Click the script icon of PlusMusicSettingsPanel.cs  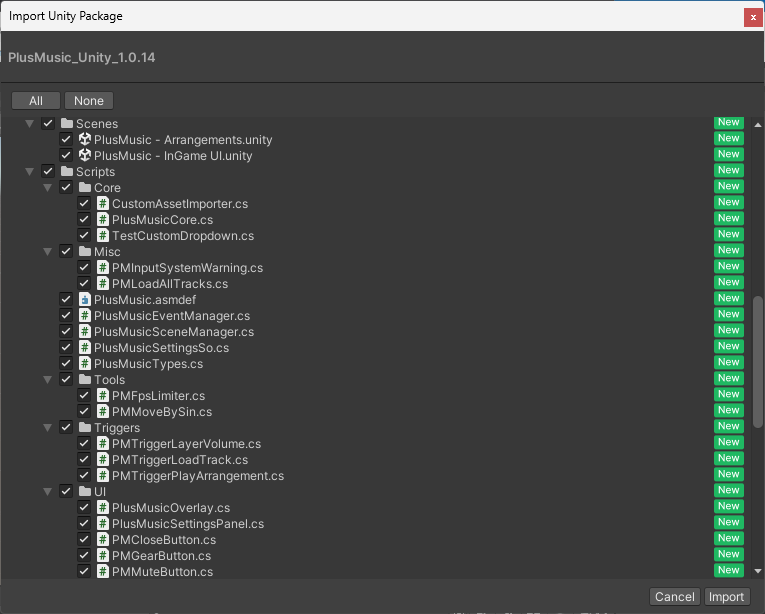pos(102,524)
